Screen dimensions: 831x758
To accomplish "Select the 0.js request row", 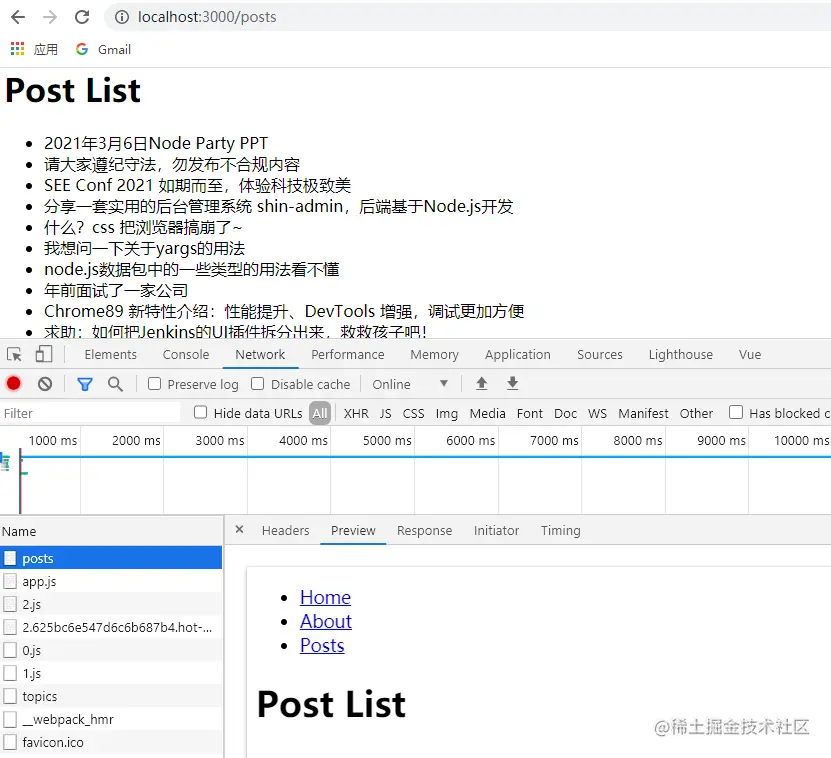I will 111,650.
